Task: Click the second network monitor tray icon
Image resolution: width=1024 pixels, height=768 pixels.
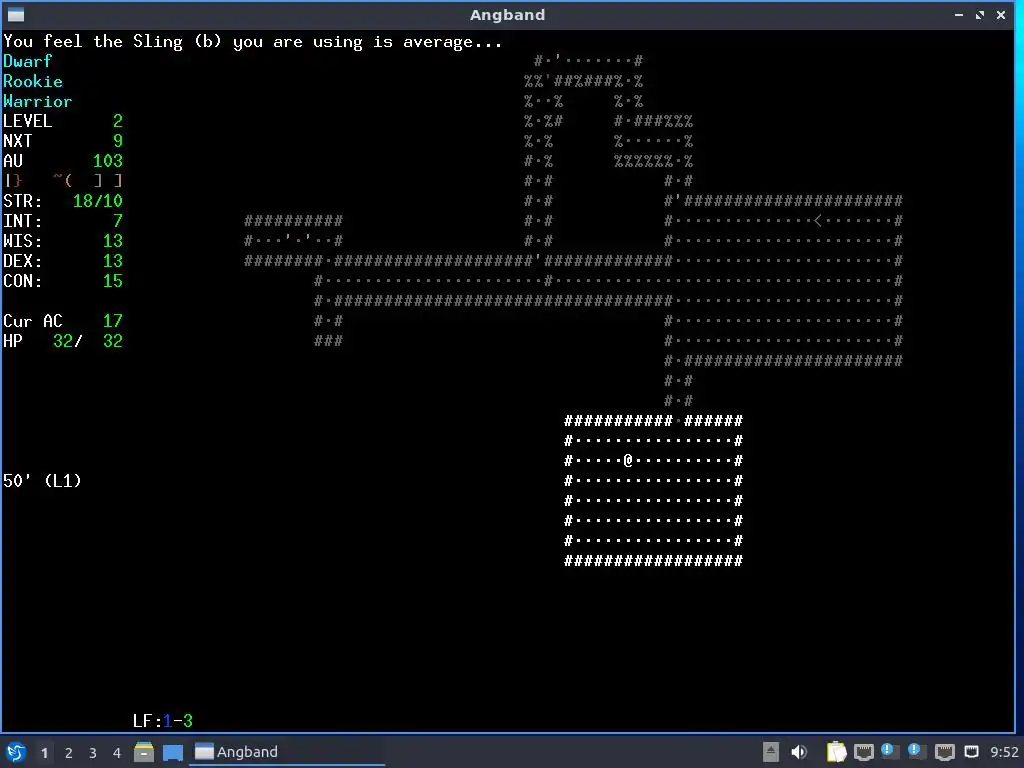Action: click(x=944, y=752)
